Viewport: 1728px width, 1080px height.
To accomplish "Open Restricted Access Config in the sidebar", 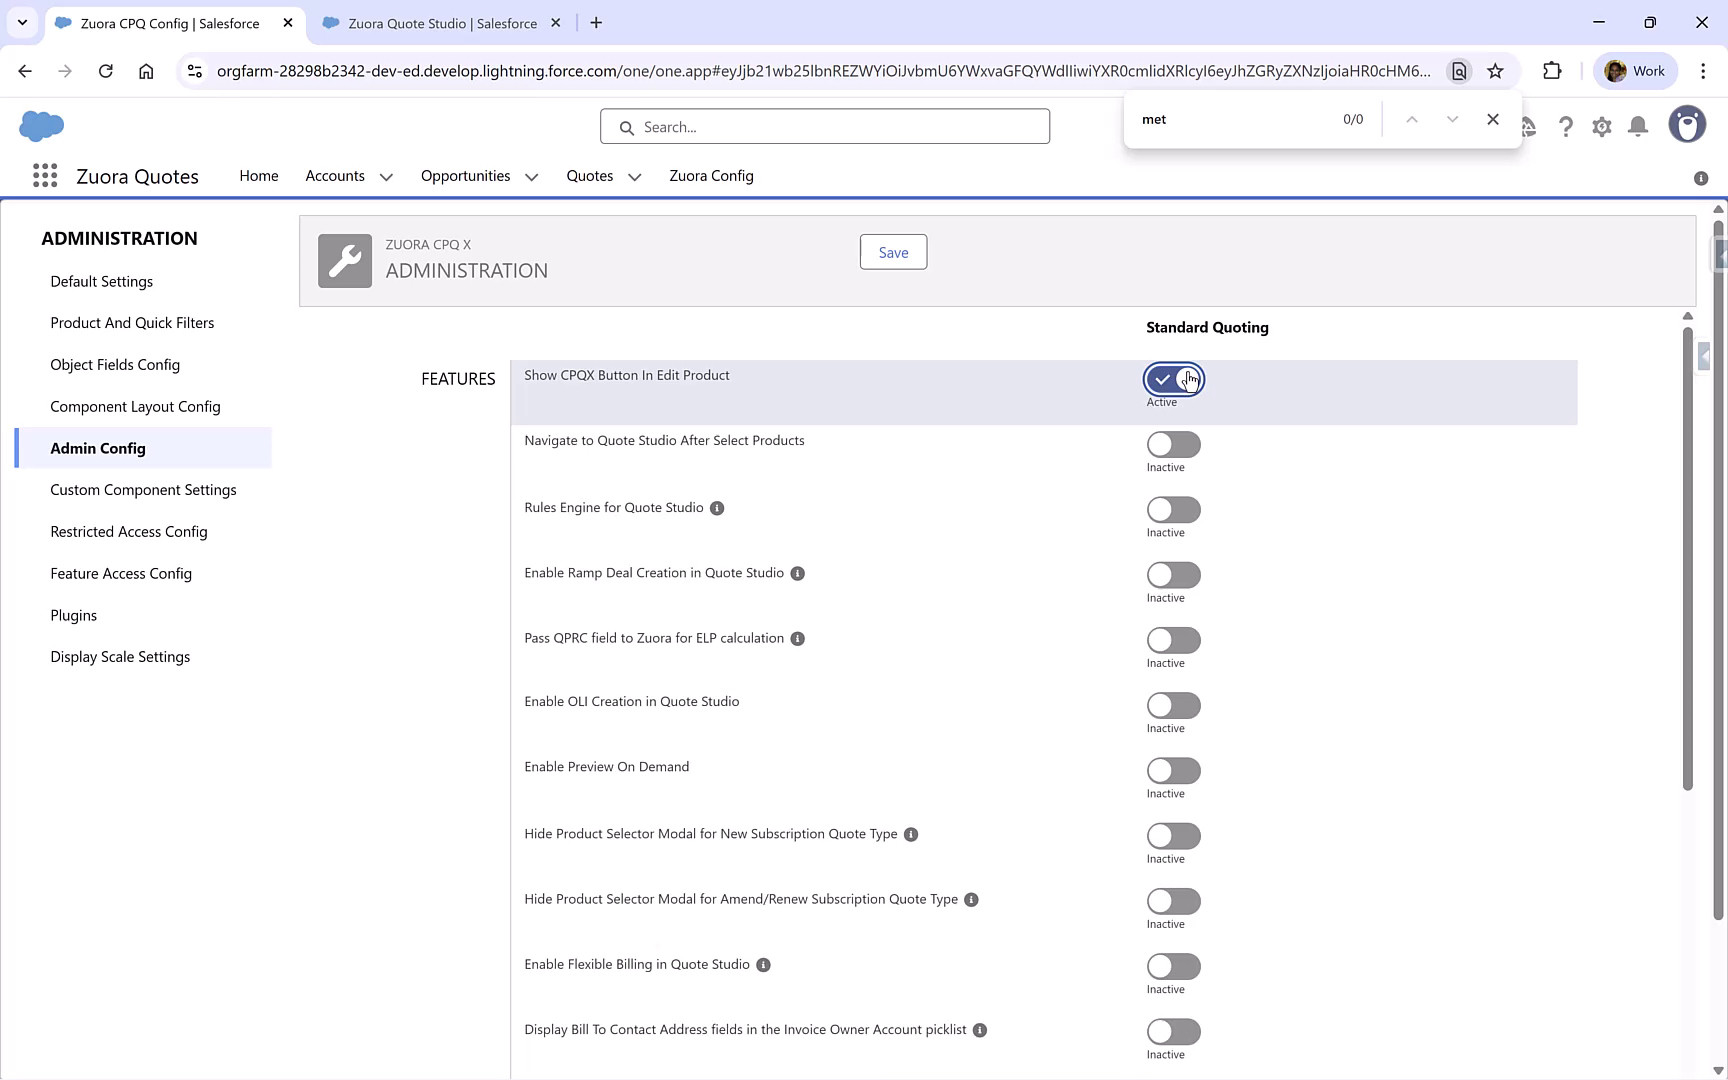I will point(128,531).
